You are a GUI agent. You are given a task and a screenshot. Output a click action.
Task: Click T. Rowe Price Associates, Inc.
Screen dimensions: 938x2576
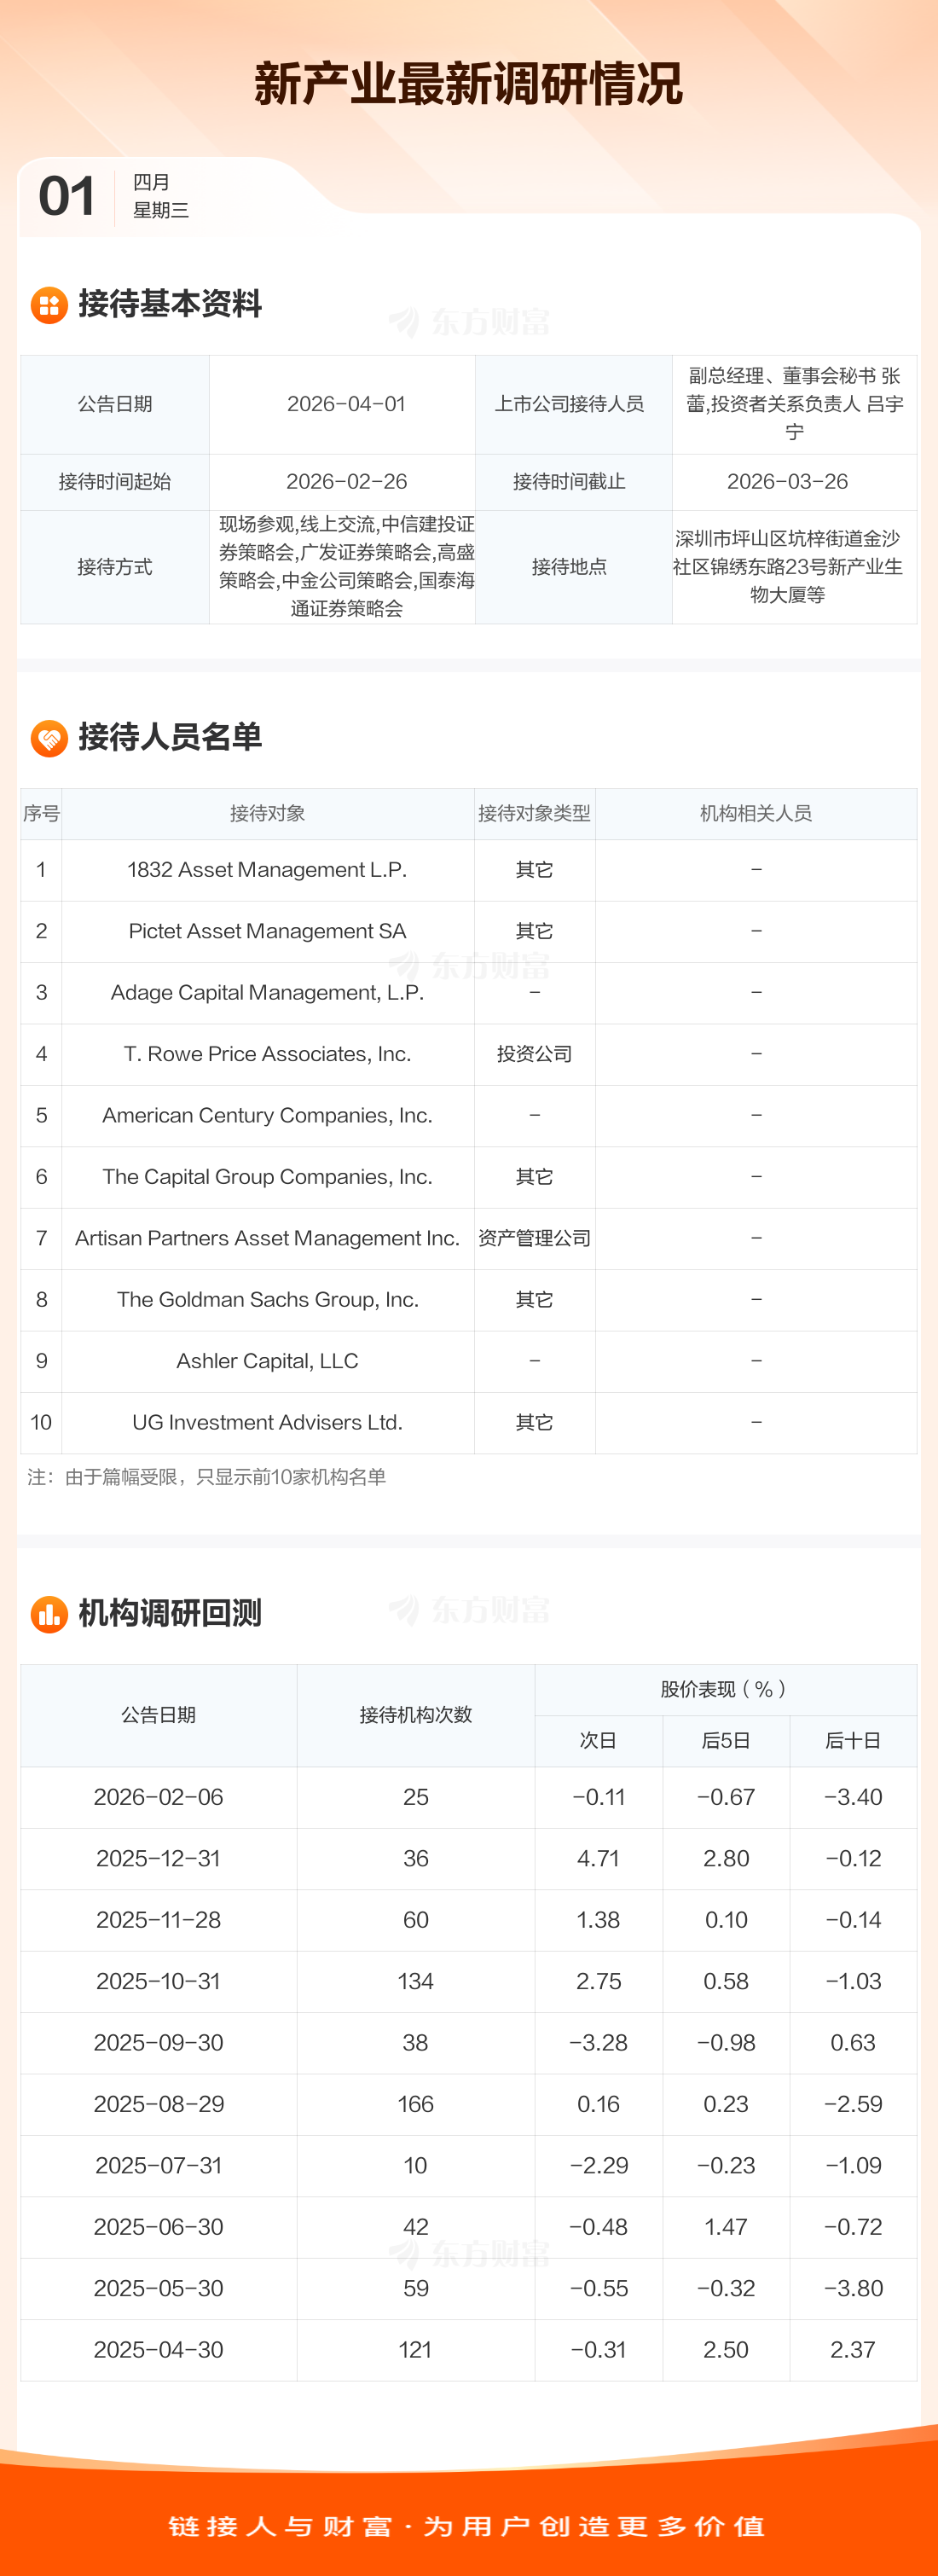[267, 1054]
